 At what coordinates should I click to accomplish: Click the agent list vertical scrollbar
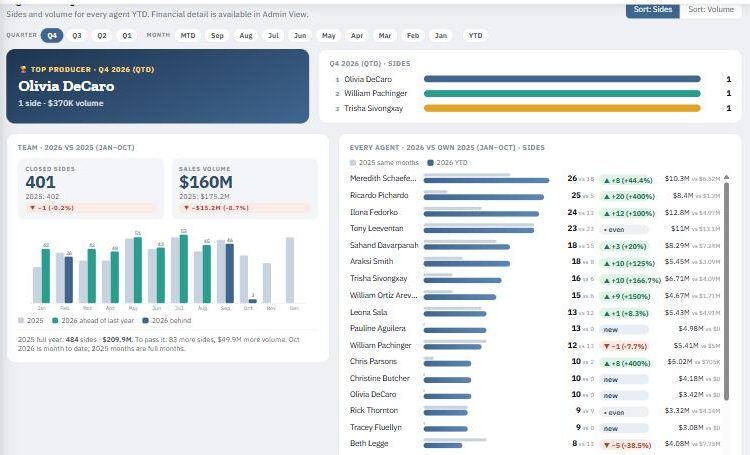click(x=727, y=290)
